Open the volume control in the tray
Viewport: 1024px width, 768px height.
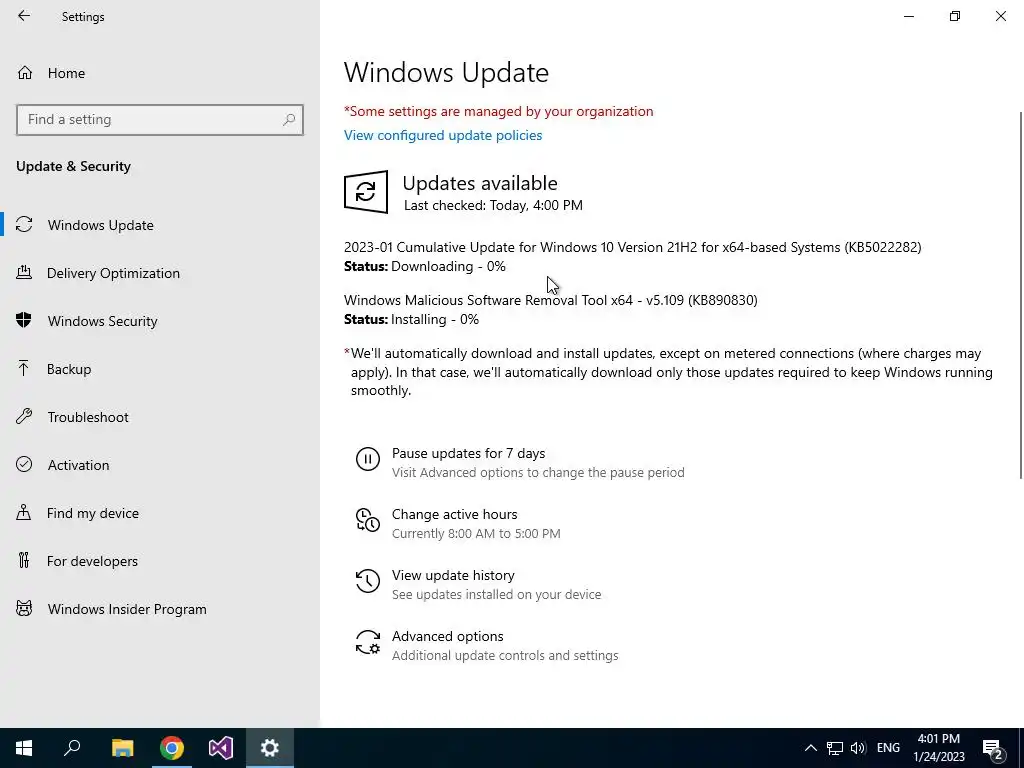(x=858, y=748)
